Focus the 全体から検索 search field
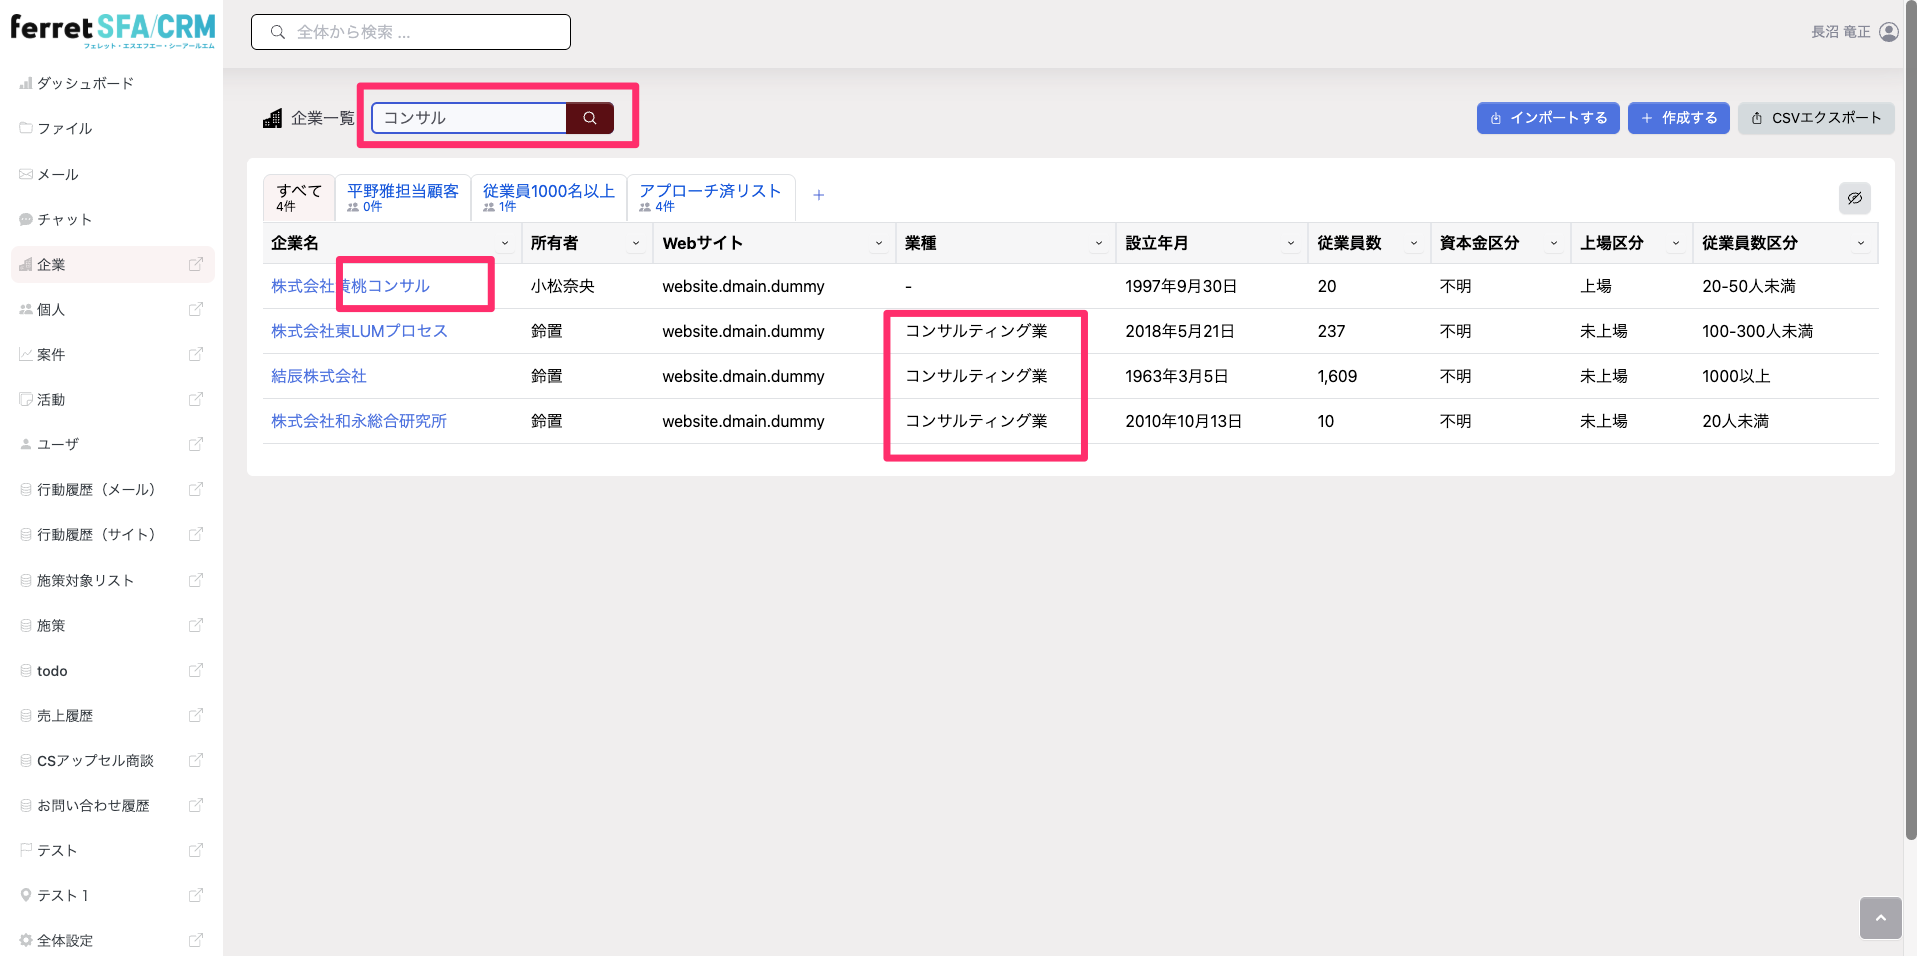 coord(411,32)
